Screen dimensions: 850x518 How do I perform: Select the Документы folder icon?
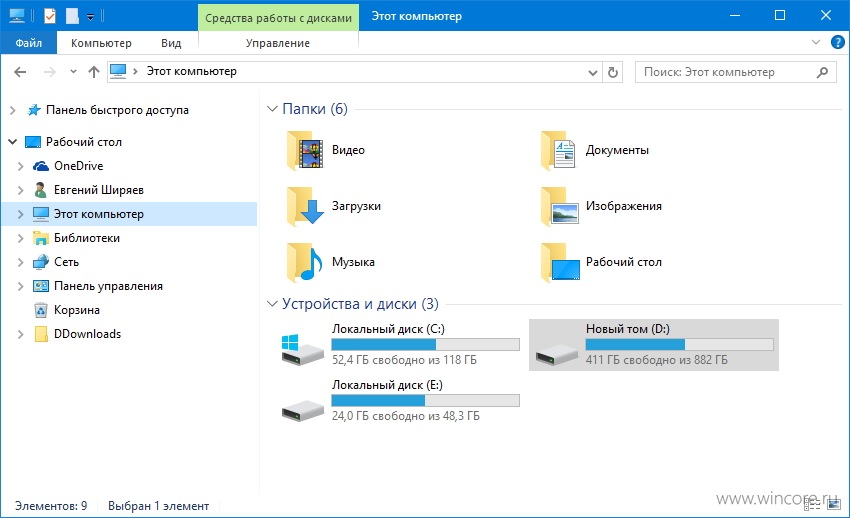pos(559,150)
